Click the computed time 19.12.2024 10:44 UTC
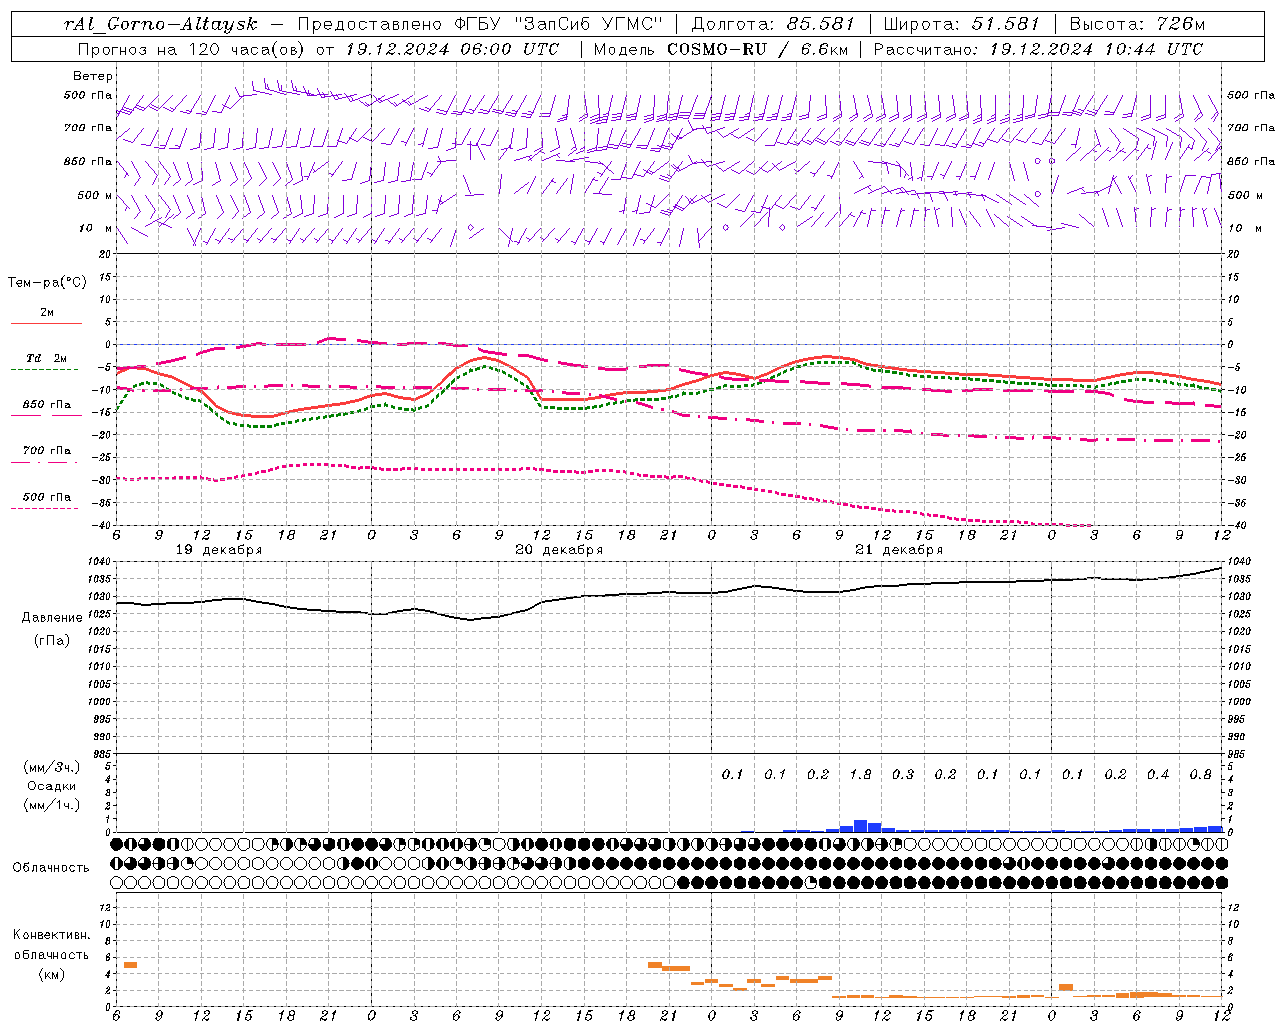The height and width of the screenshot is (1024, 1280). [1095, 49]
